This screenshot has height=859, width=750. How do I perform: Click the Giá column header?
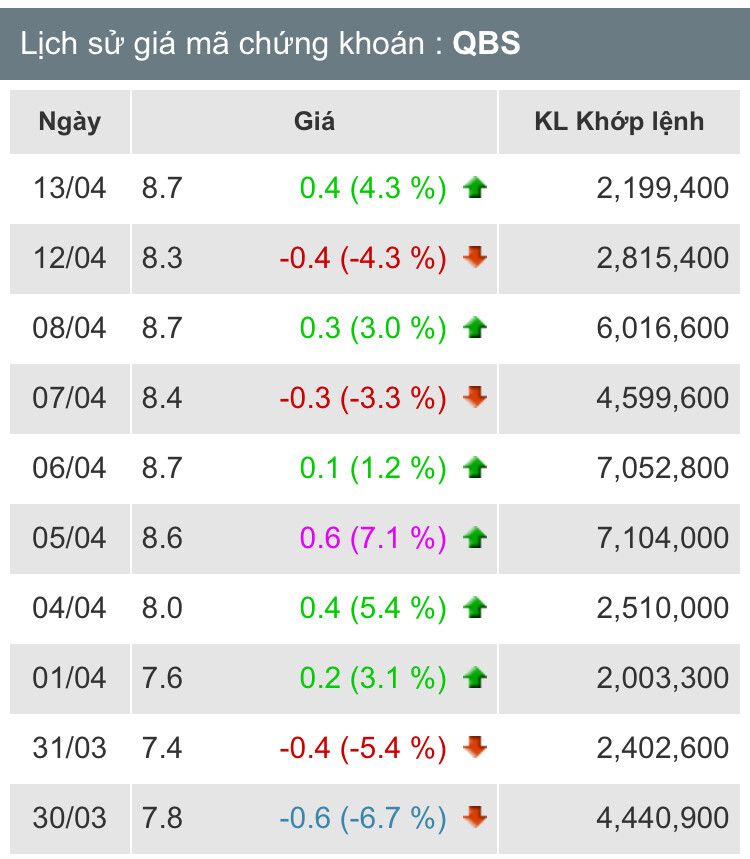[x=314, y=122]
